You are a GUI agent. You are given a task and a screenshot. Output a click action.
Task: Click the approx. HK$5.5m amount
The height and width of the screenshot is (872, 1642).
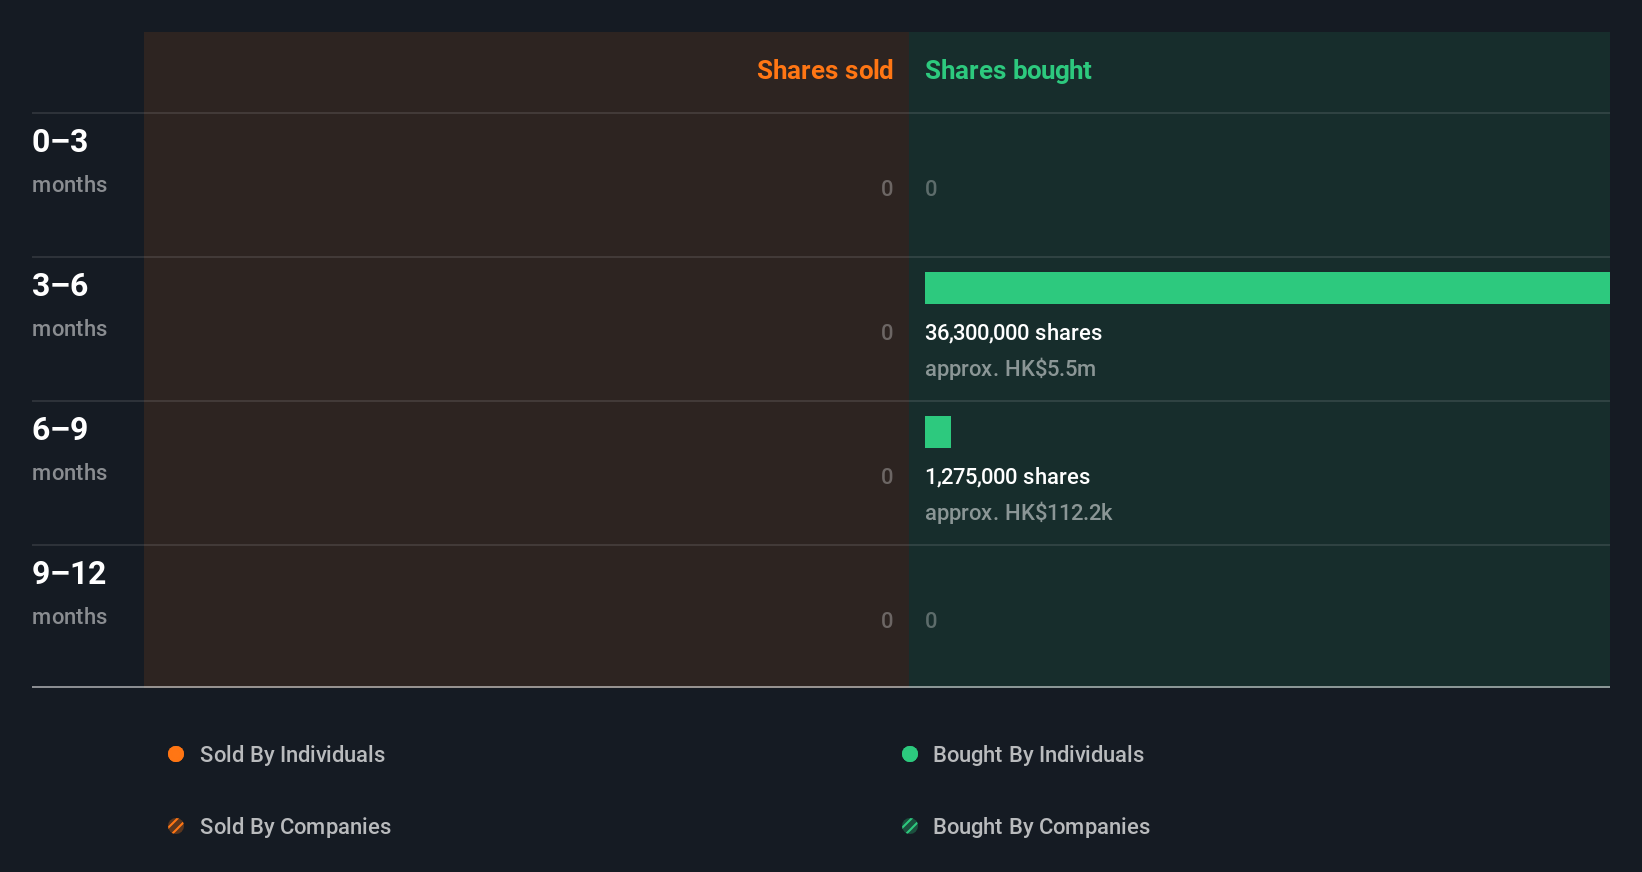tap(1010, 369)
